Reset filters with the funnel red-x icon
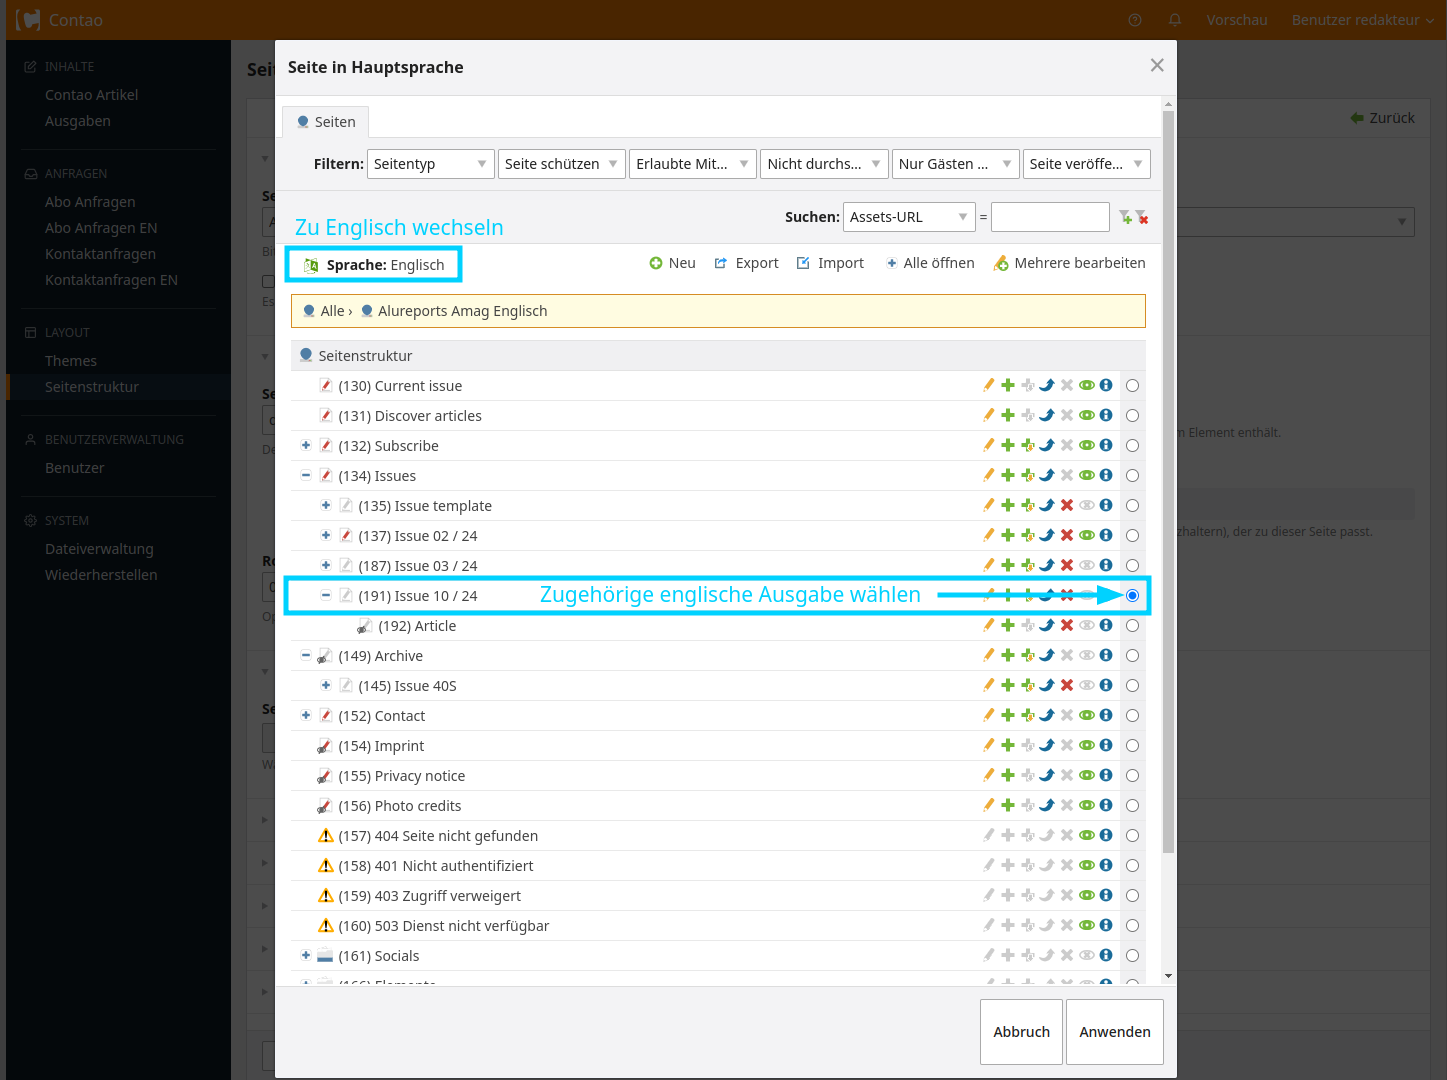 pos(1141,217)
